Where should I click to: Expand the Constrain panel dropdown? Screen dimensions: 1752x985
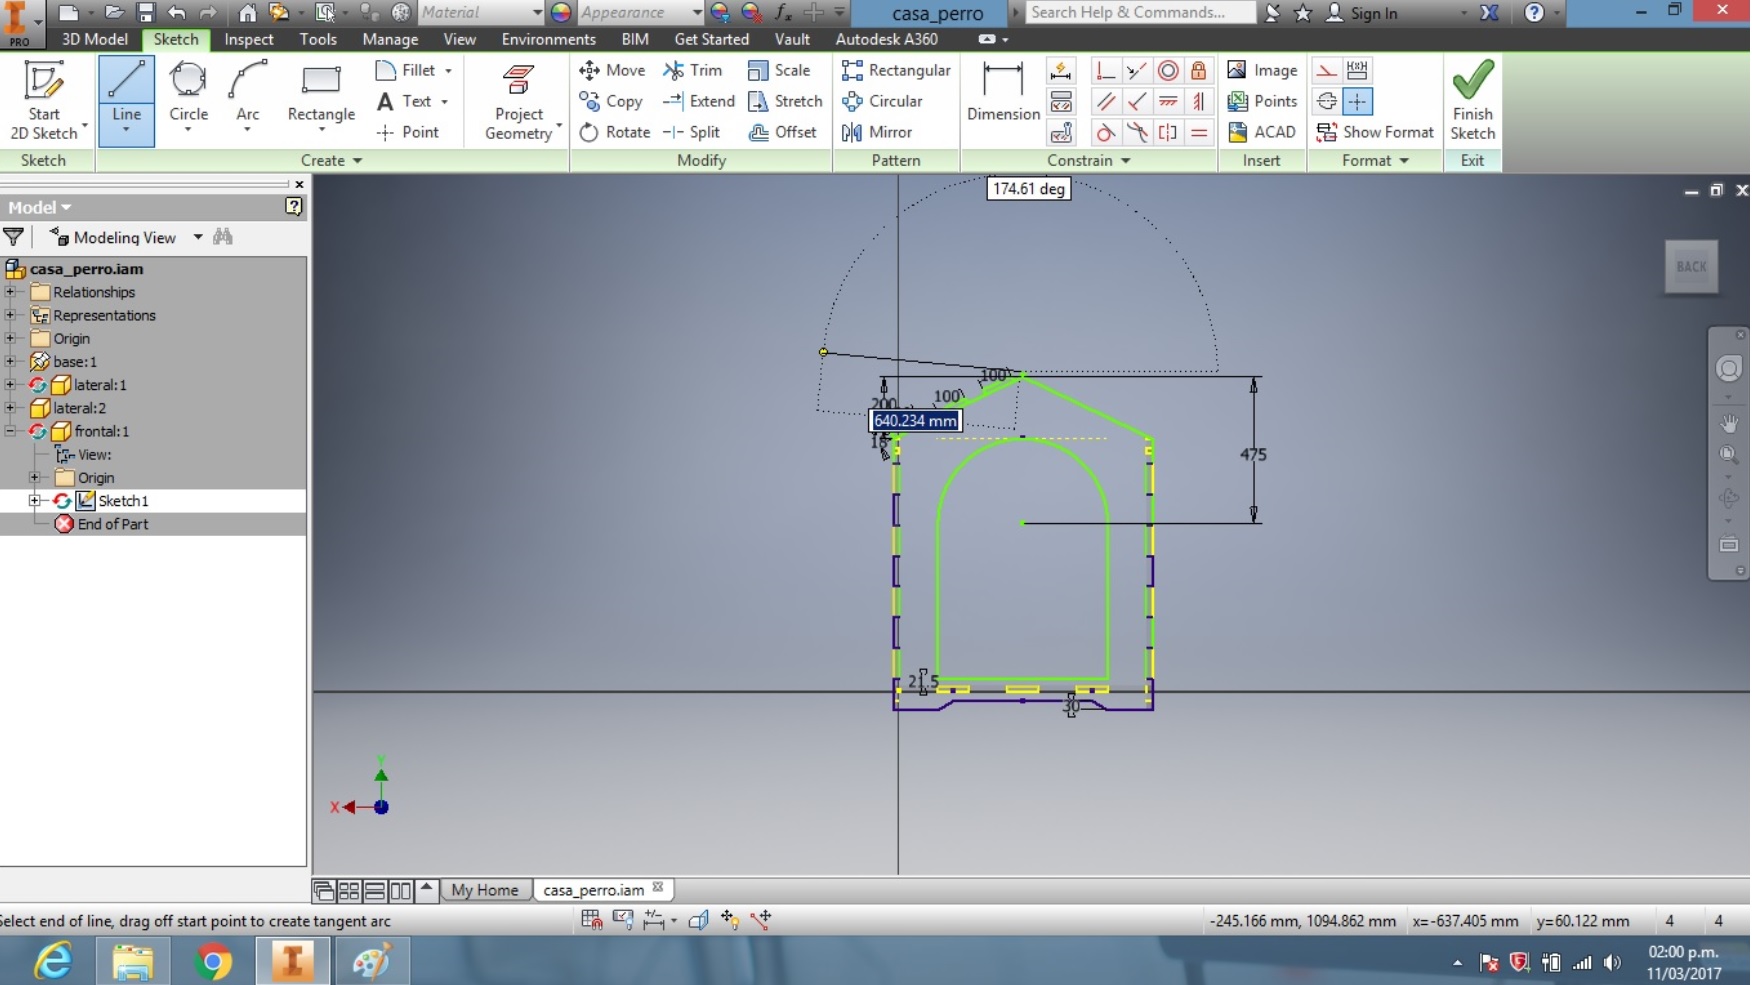1088,160
